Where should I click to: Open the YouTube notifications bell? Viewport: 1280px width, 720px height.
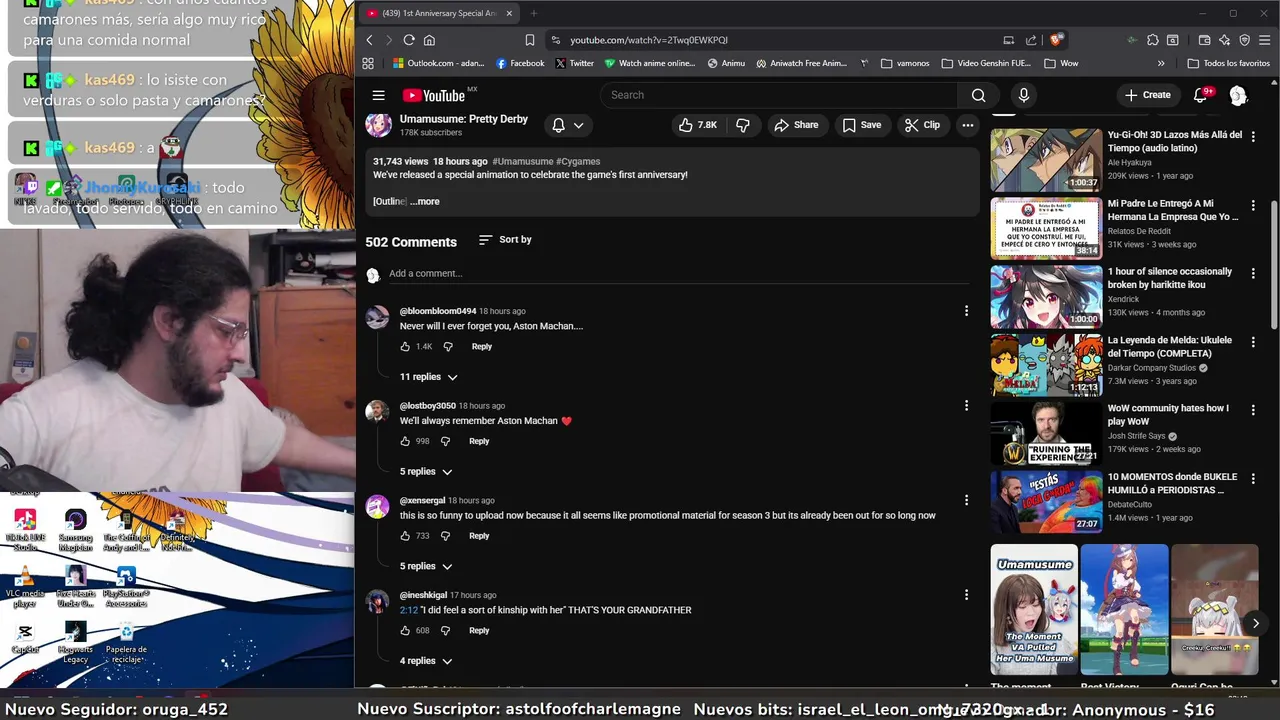pos(1201,95)
